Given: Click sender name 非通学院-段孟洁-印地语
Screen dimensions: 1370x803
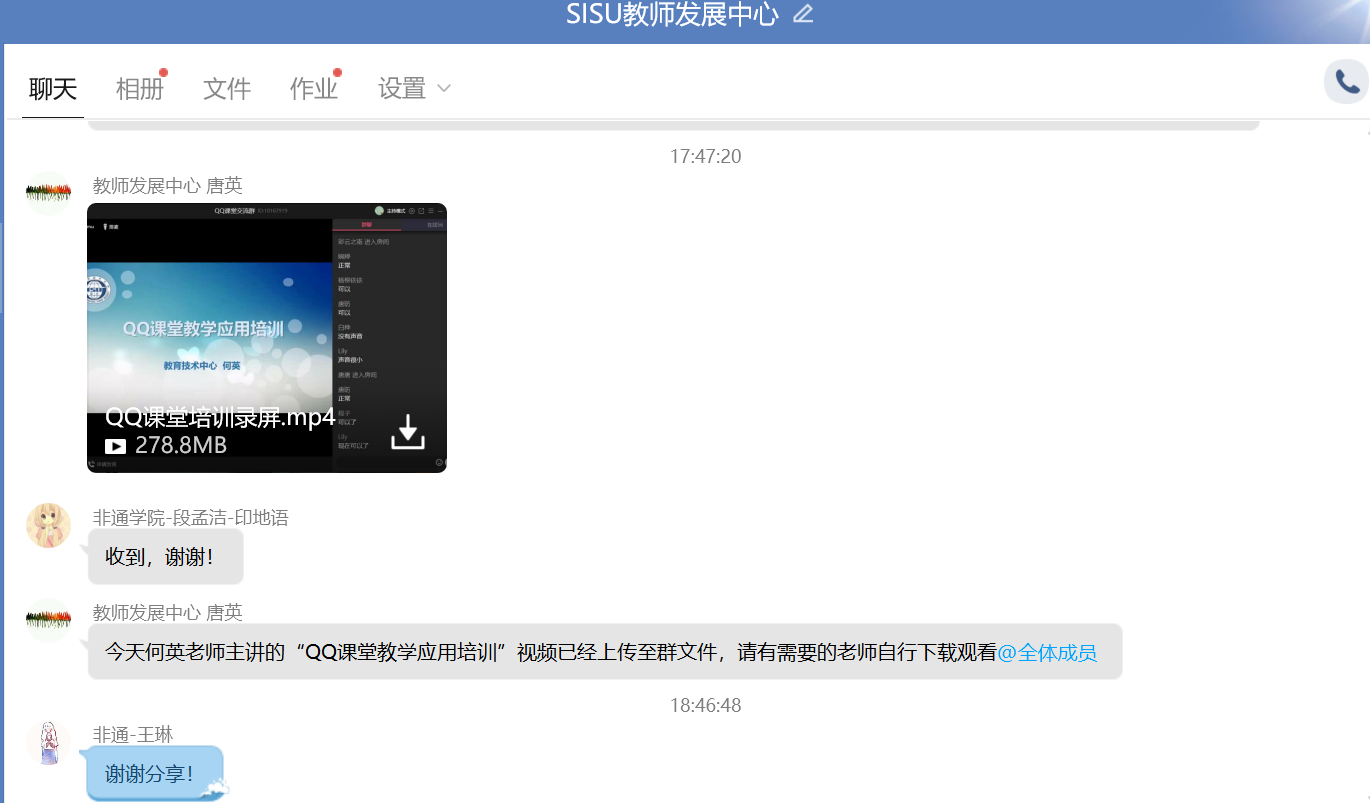Looking at the screenshot, I should coord(190,518).
